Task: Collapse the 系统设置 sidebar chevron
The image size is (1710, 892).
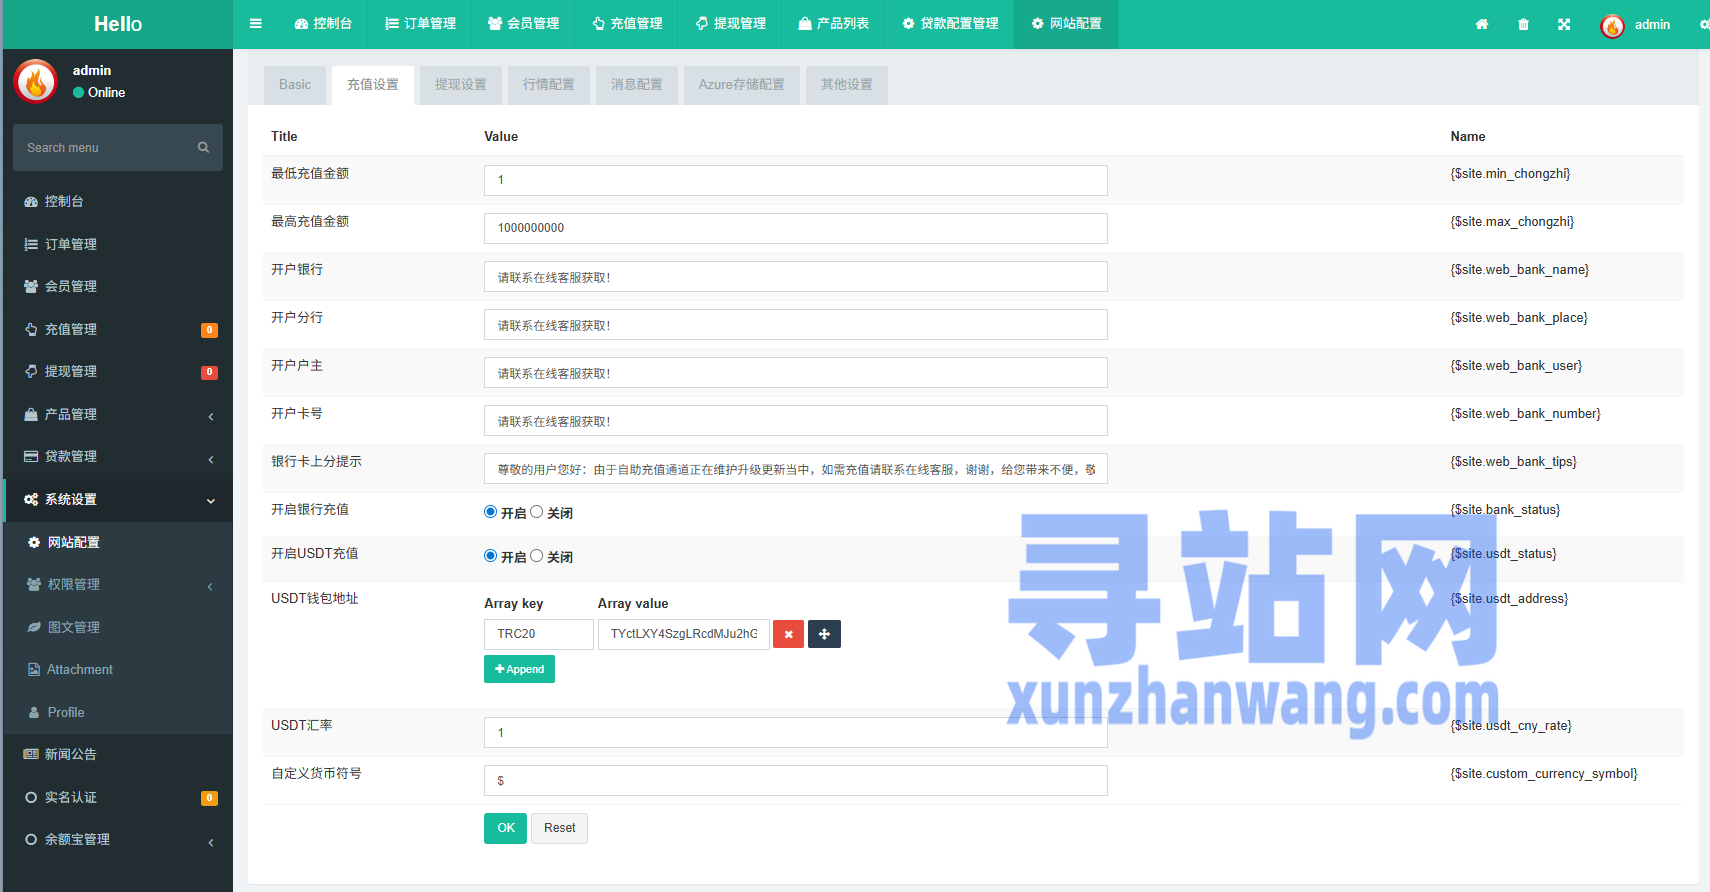Action: (x=211, y=501)
